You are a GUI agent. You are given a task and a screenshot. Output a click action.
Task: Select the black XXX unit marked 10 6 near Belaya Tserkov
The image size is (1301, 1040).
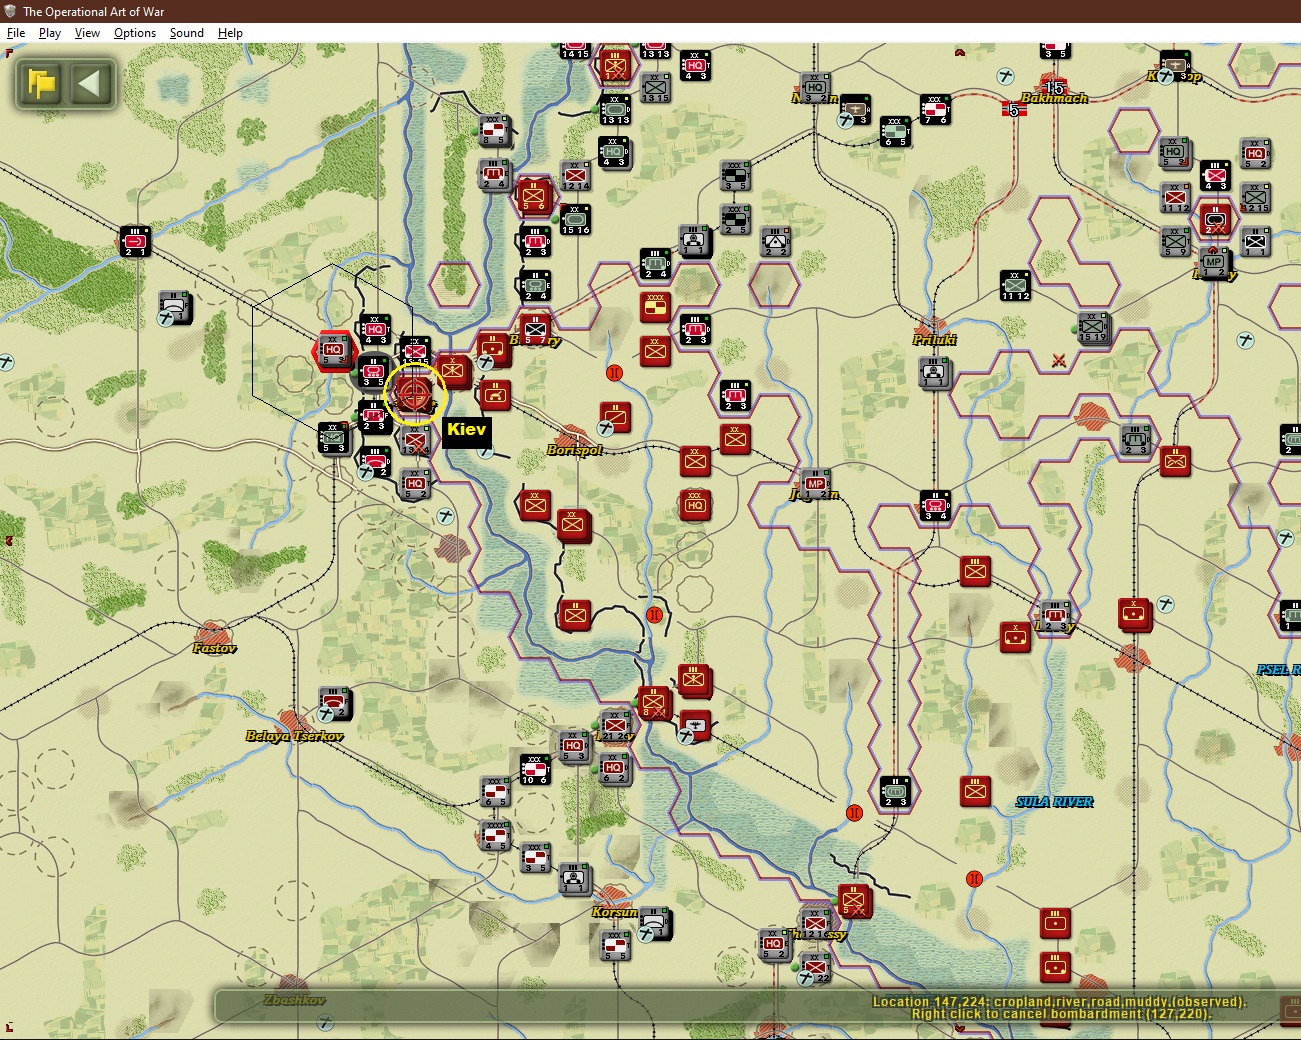pos(535,770)
